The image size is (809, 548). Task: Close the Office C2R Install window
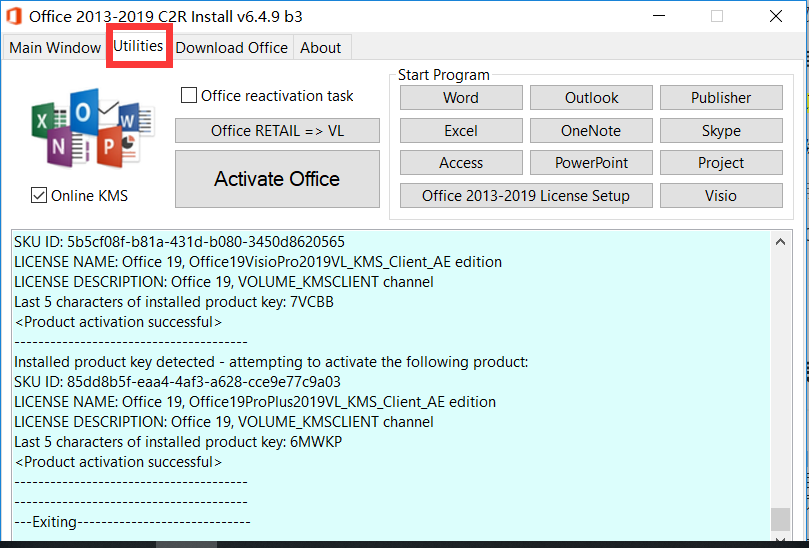(x=775, y=16)
